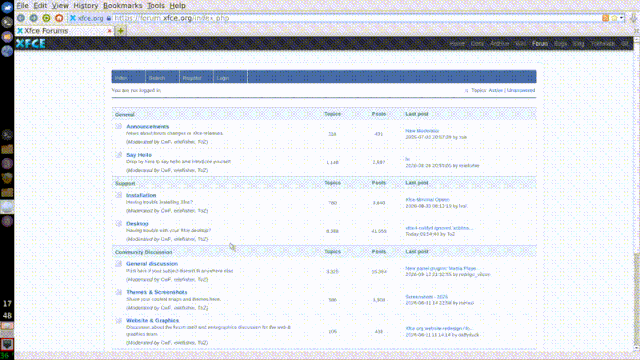Open the last post in the Website & Graphics row
This screenshot has height=360, width=640.
pyautogui.click(x=438, y=328)
